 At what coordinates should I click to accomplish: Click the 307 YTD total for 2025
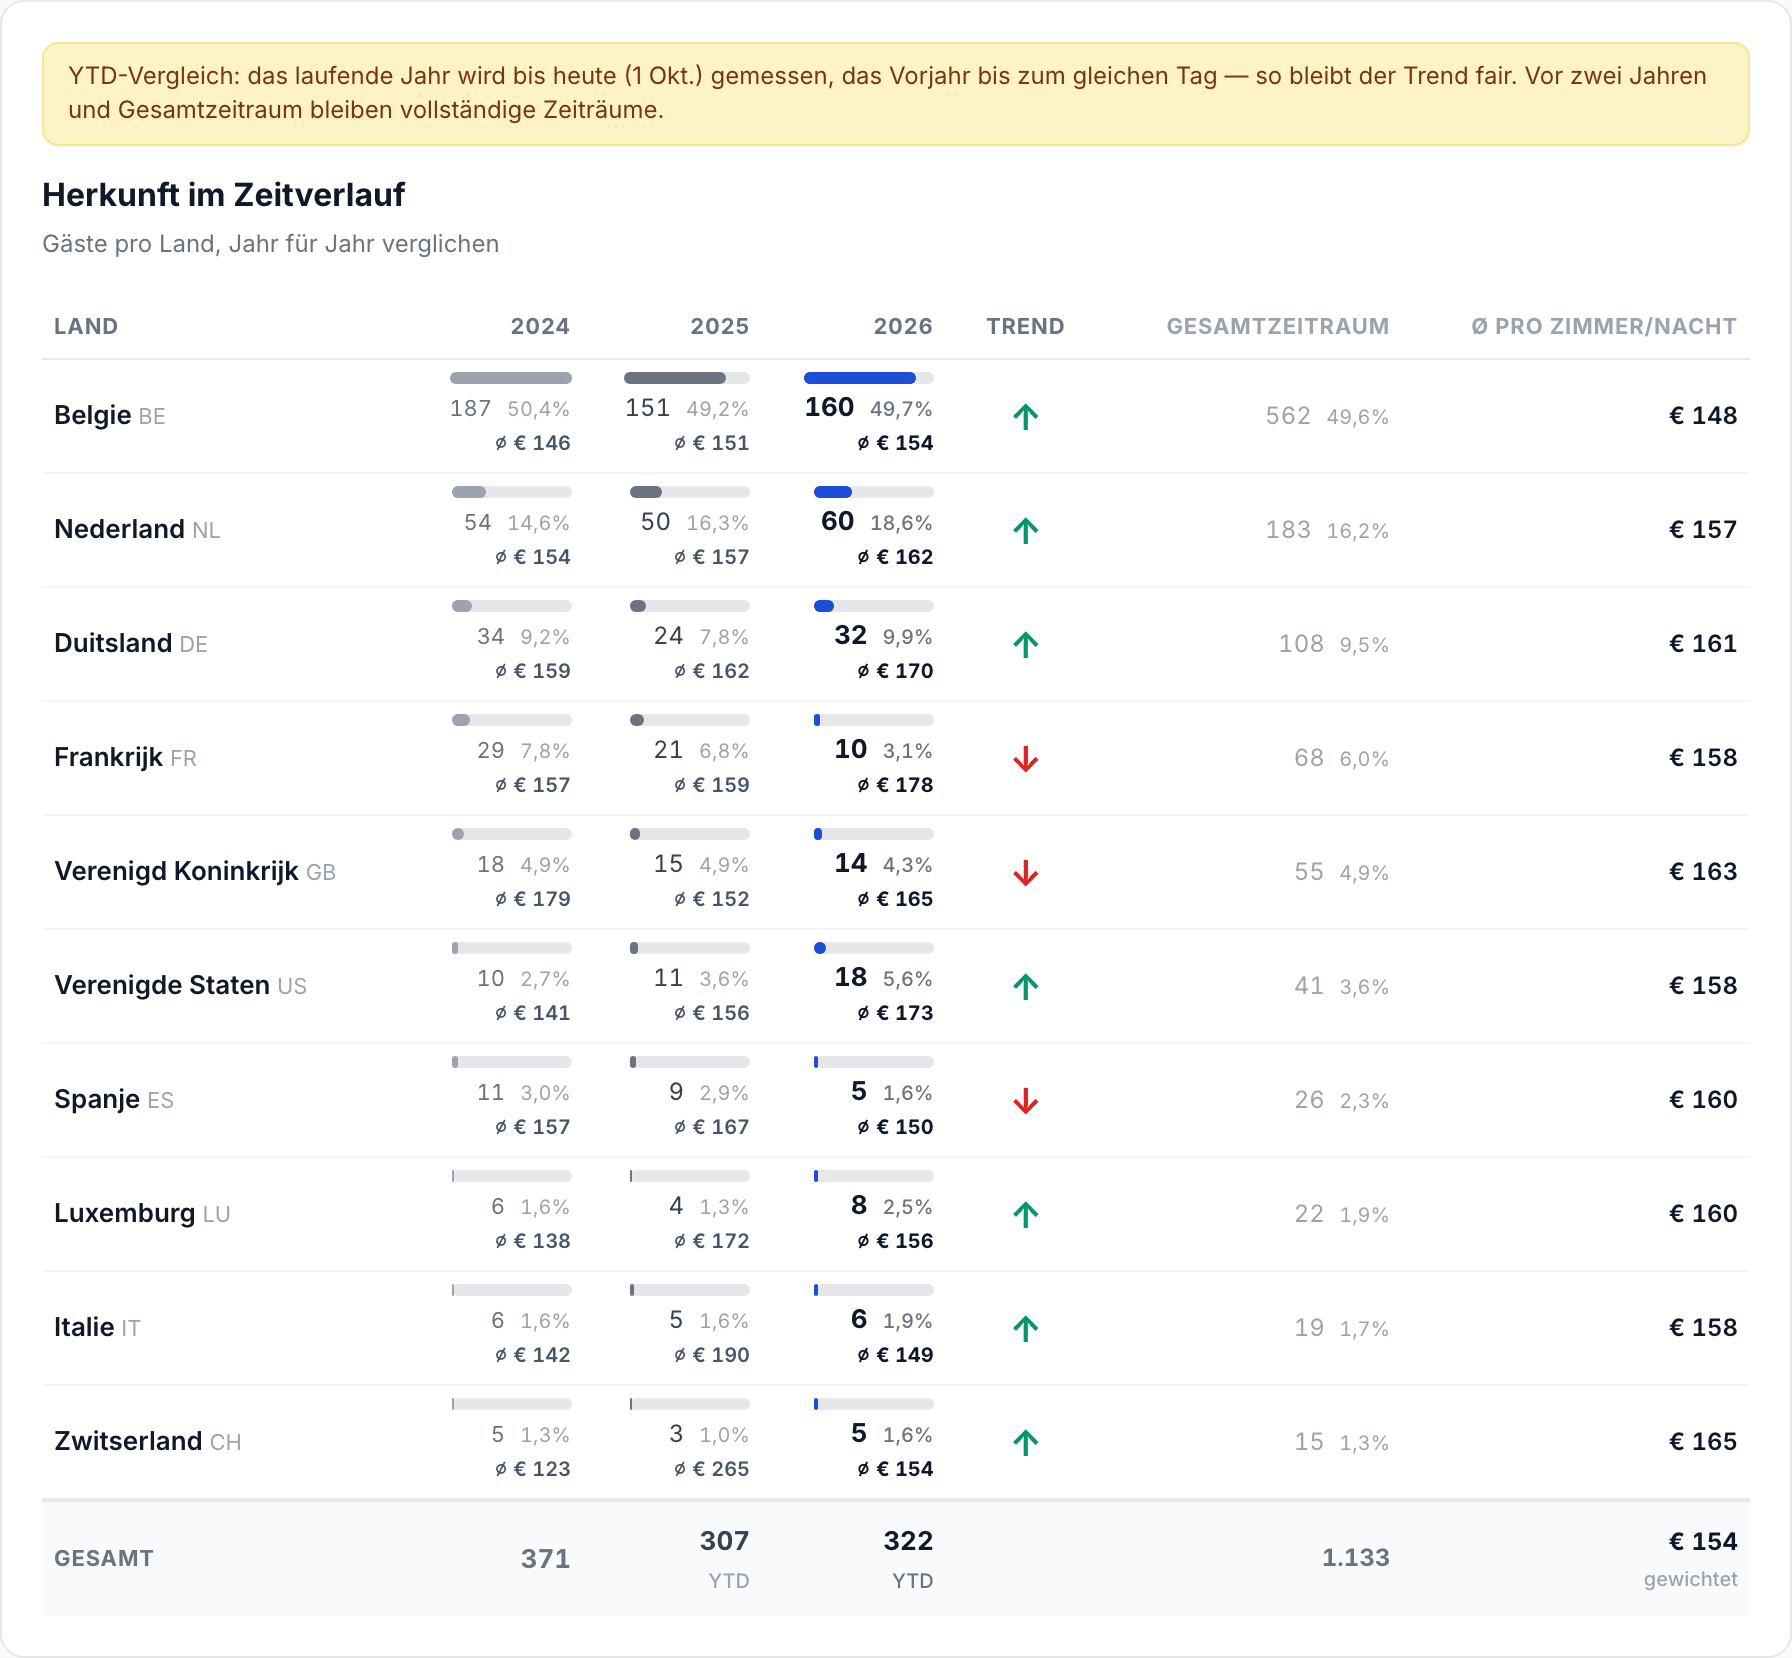[724, 1541]
